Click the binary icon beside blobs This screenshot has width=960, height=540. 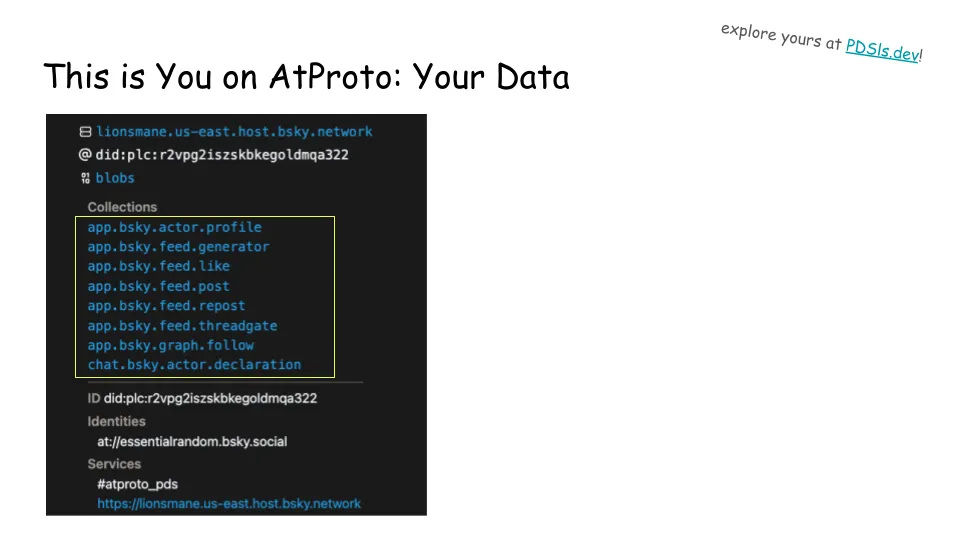click(86, 178)
